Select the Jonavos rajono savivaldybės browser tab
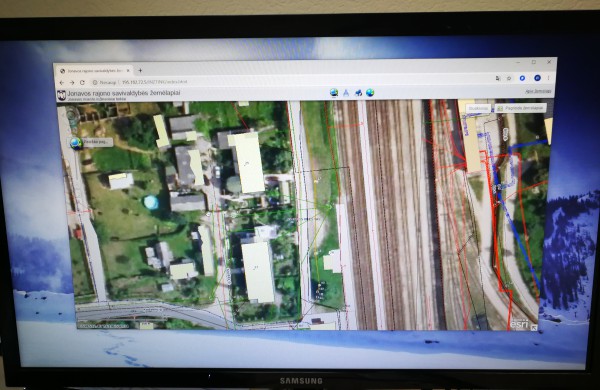 [94, 70]
